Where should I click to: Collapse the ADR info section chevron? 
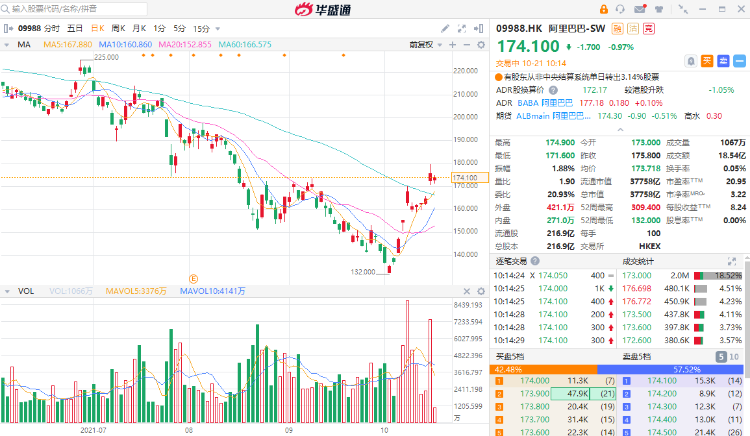tap(620, 130)
